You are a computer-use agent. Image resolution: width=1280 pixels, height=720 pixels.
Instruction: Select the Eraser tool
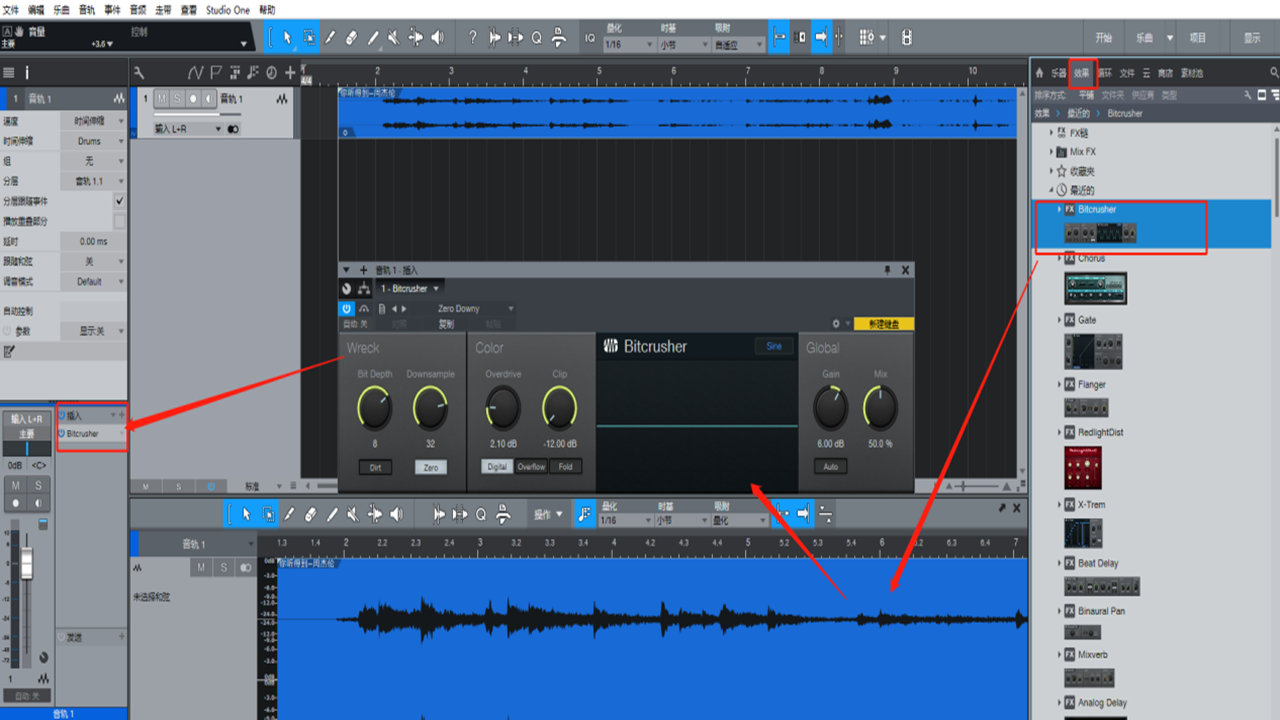[352, 37]
